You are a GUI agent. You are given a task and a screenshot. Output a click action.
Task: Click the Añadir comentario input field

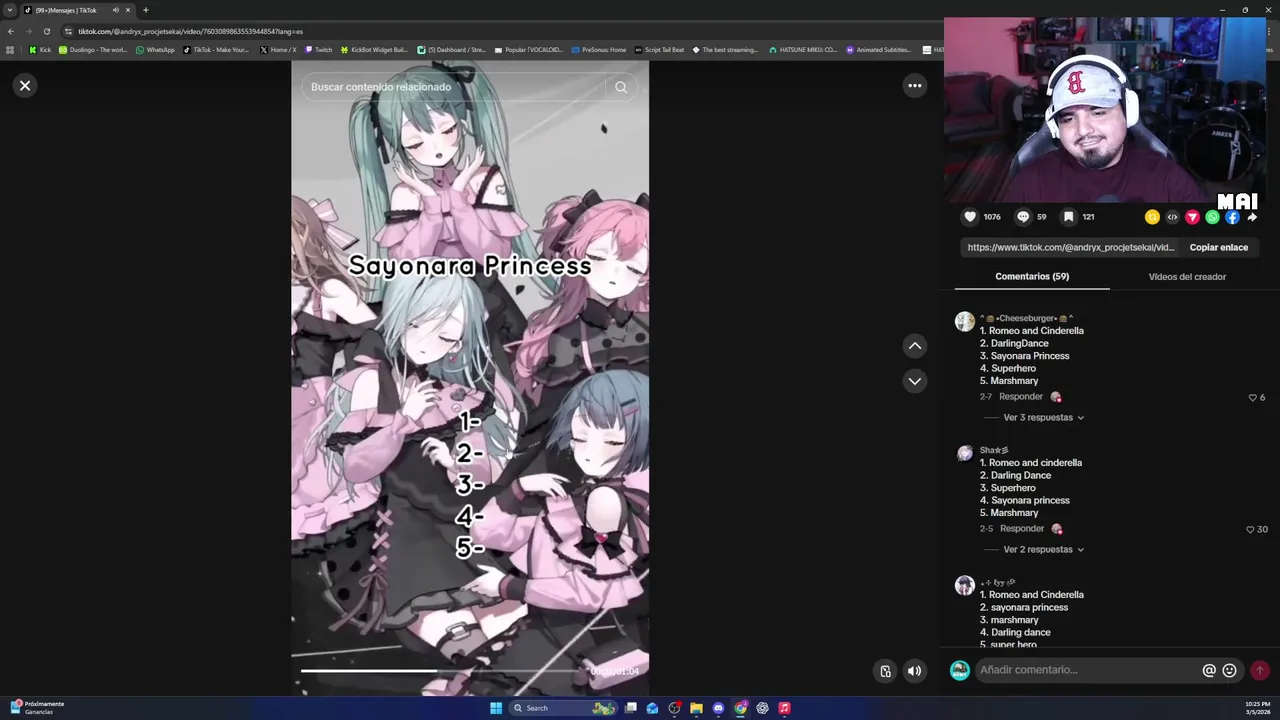pyautogui.click(x=1088, y=670)
